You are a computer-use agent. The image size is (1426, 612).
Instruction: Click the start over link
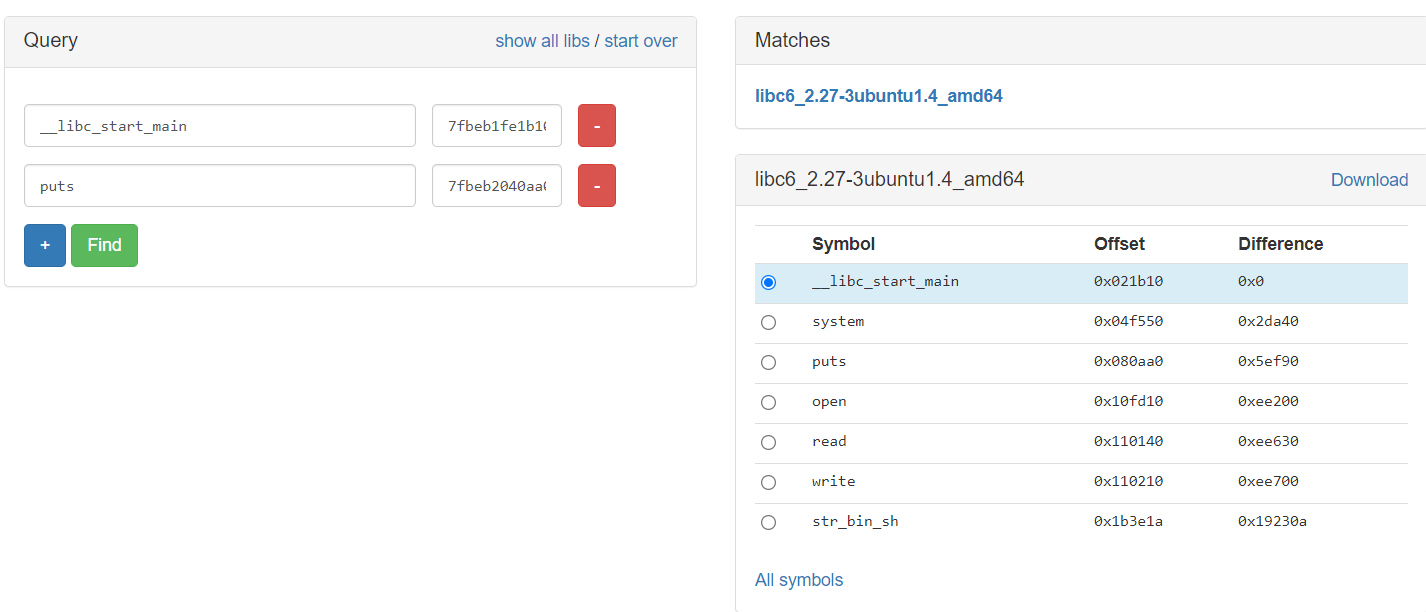(641, 41)
